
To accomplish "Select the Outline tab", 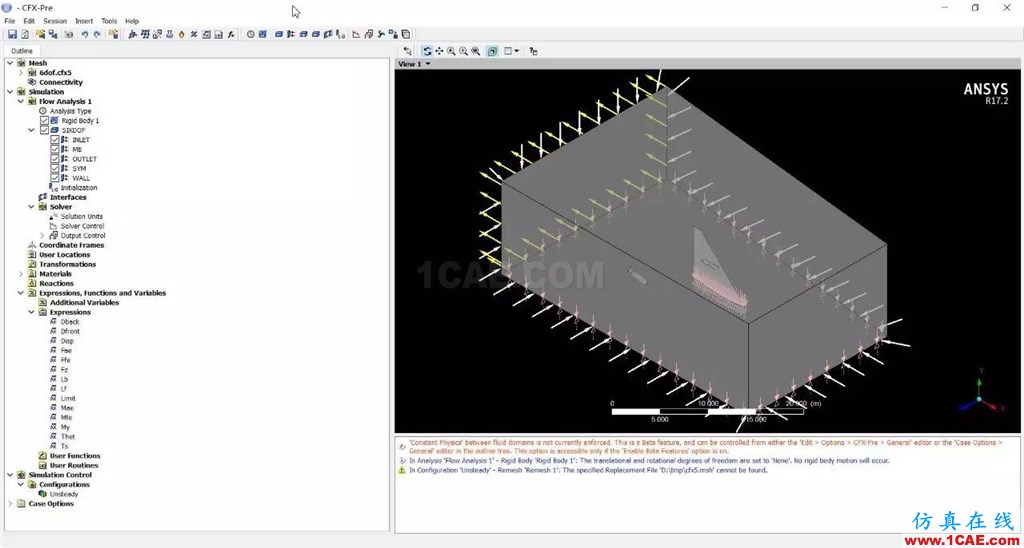I will 22,51.
